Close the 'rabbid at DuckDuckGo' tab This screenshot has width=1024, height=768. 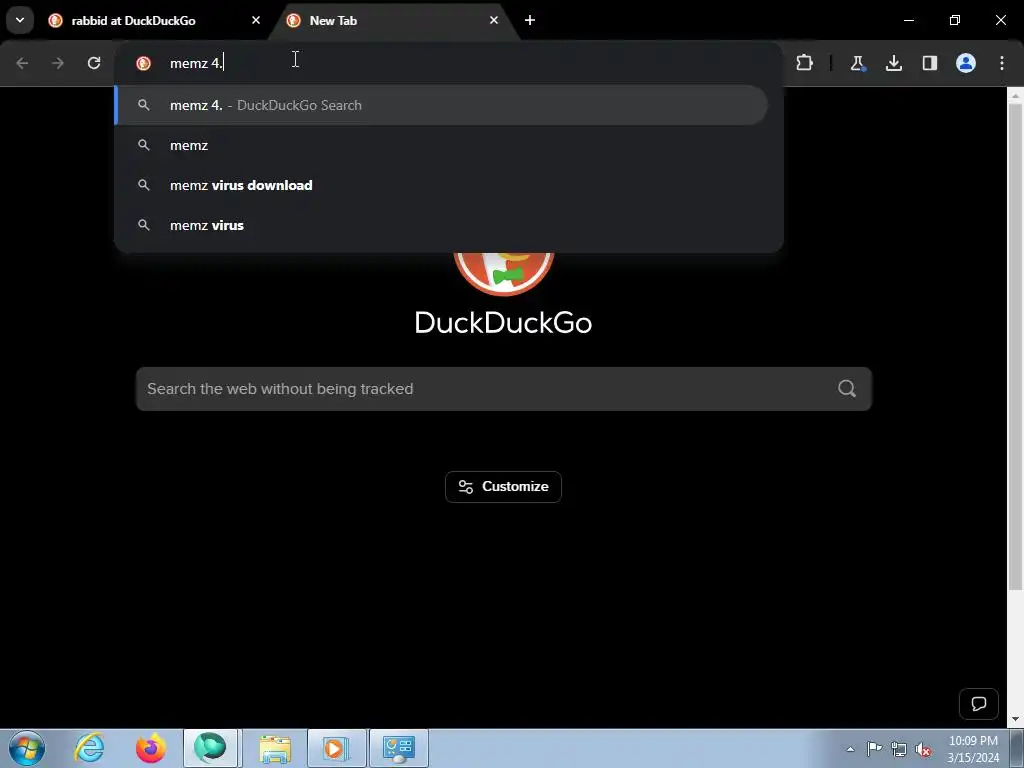(x=256, y=20)
